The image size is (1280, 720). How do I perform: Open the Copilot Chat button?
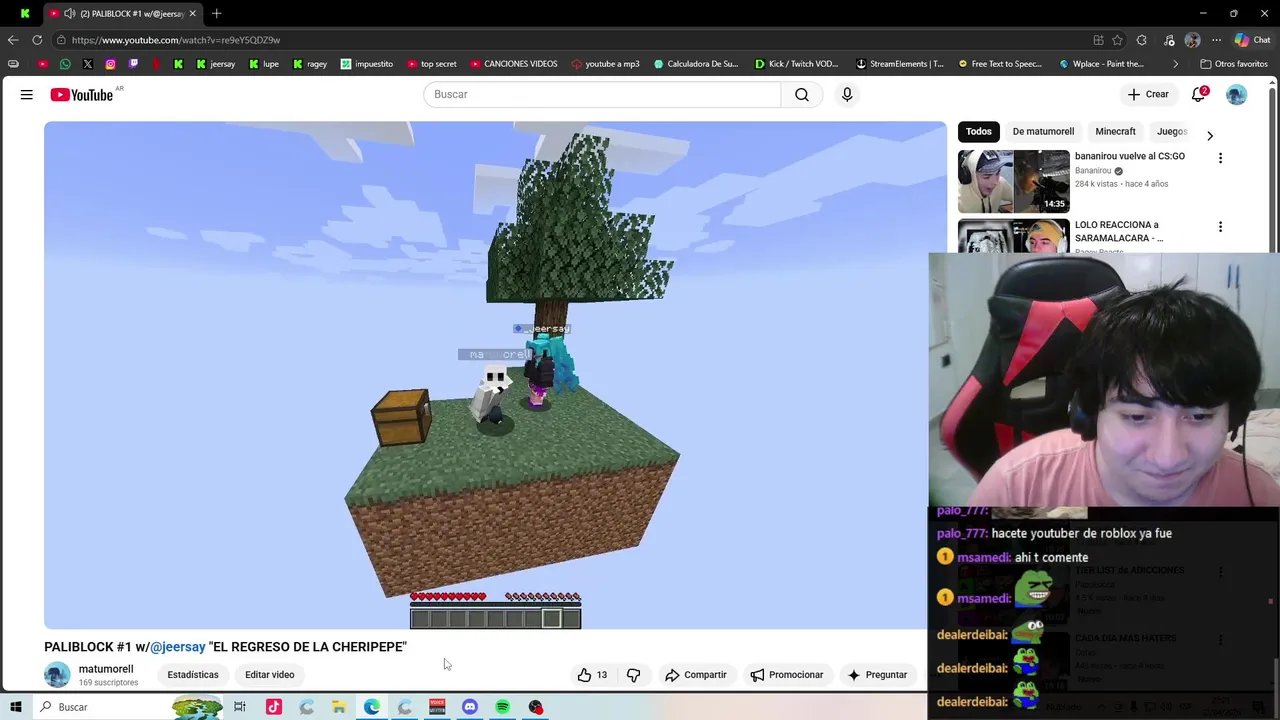click(1252, 40)
